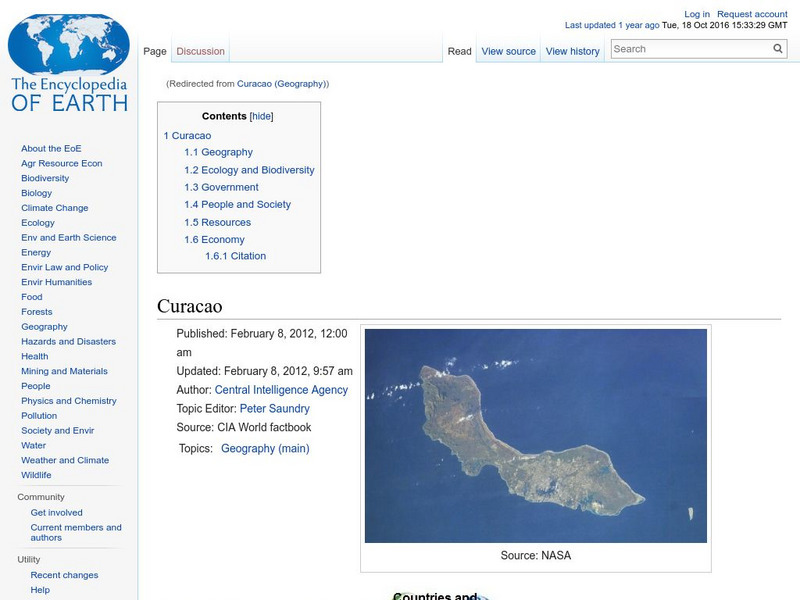
Task: Jump to 1.3 Government section
Action: pos(221,187)
